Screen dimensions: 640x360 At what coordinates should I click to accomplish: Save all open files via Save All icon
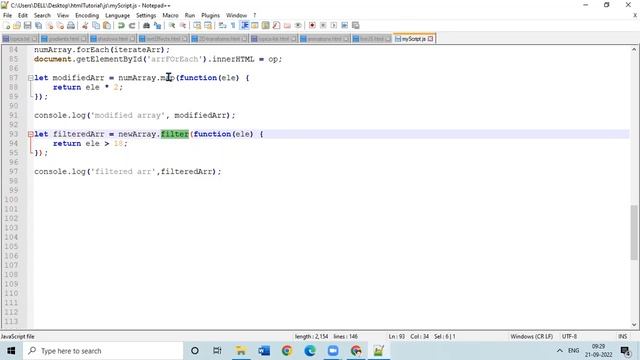(x=39, y=25)
